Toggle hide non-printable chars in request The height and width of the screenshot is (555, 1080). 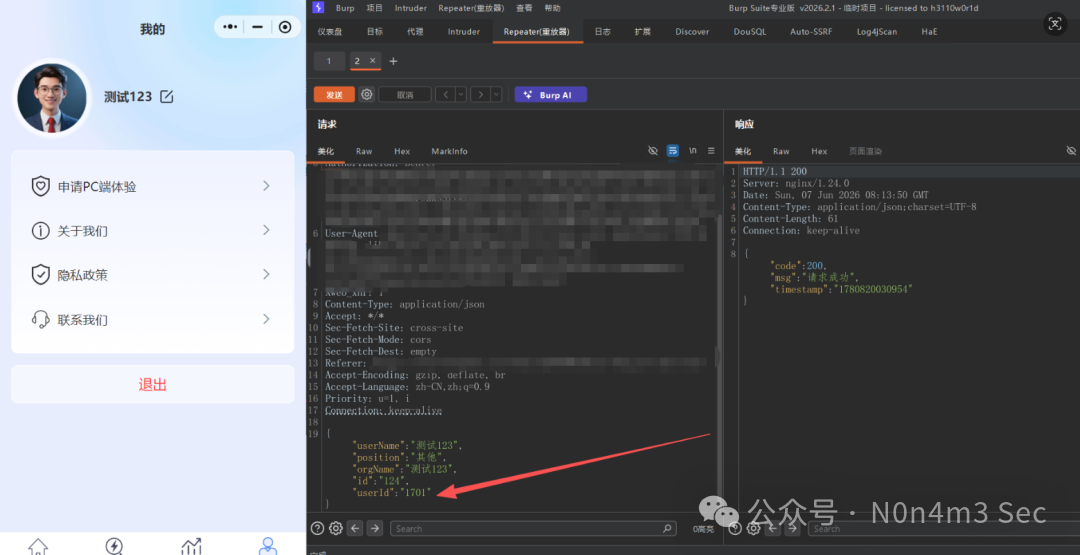tap(653, 151)
